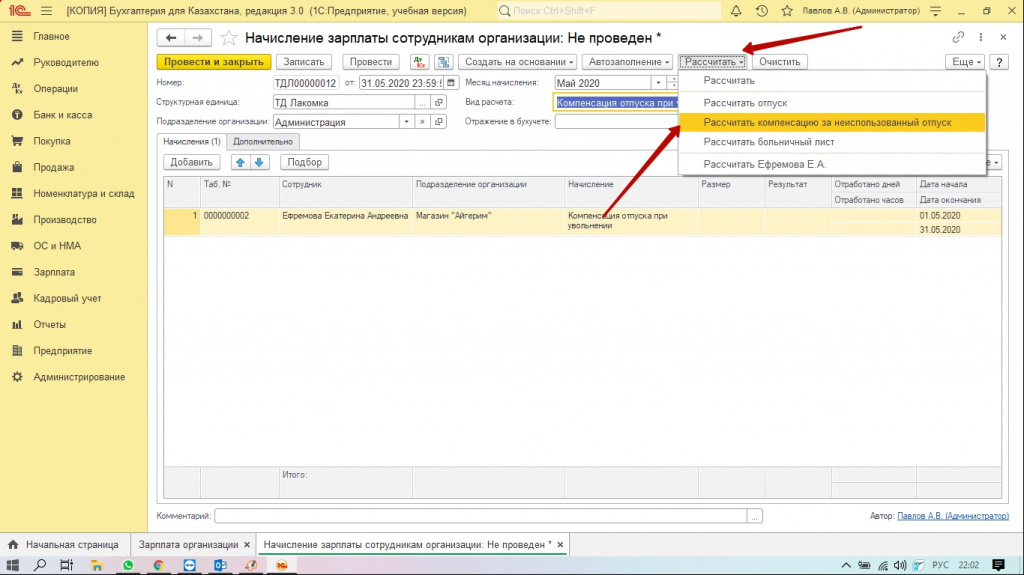Screen dimensions: 1024x575
Task: Choose Рассчитать Ефремова Е.А. item
Action: [832, 164]
